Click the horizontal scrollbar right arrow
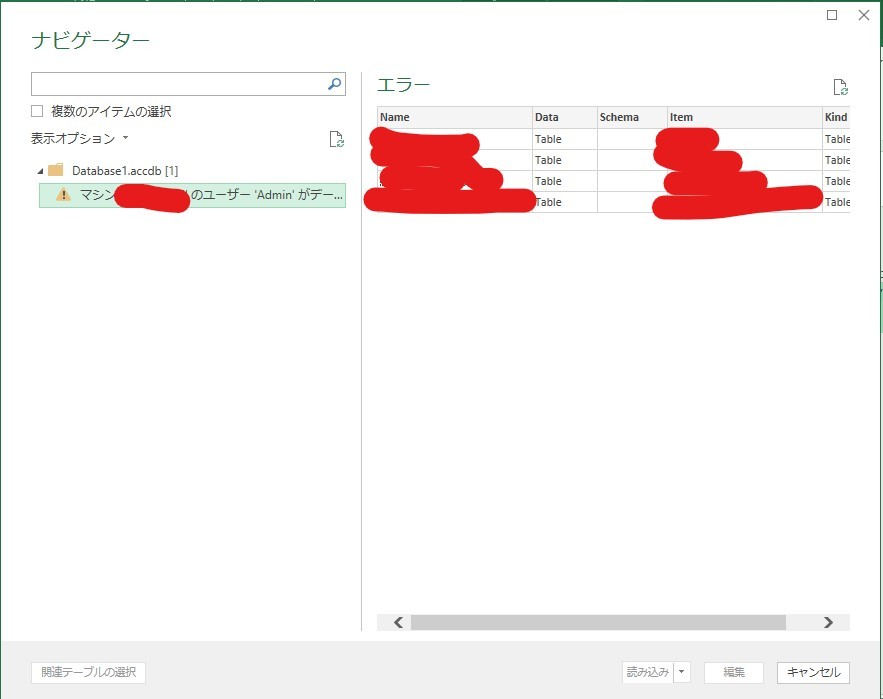The image size is (883, 699). (x=828, y=622)
